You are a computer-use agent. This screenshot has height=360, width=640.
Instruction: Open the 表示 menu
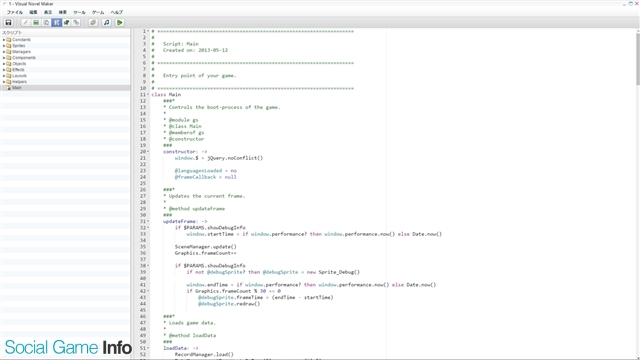(x=48, y=12)
